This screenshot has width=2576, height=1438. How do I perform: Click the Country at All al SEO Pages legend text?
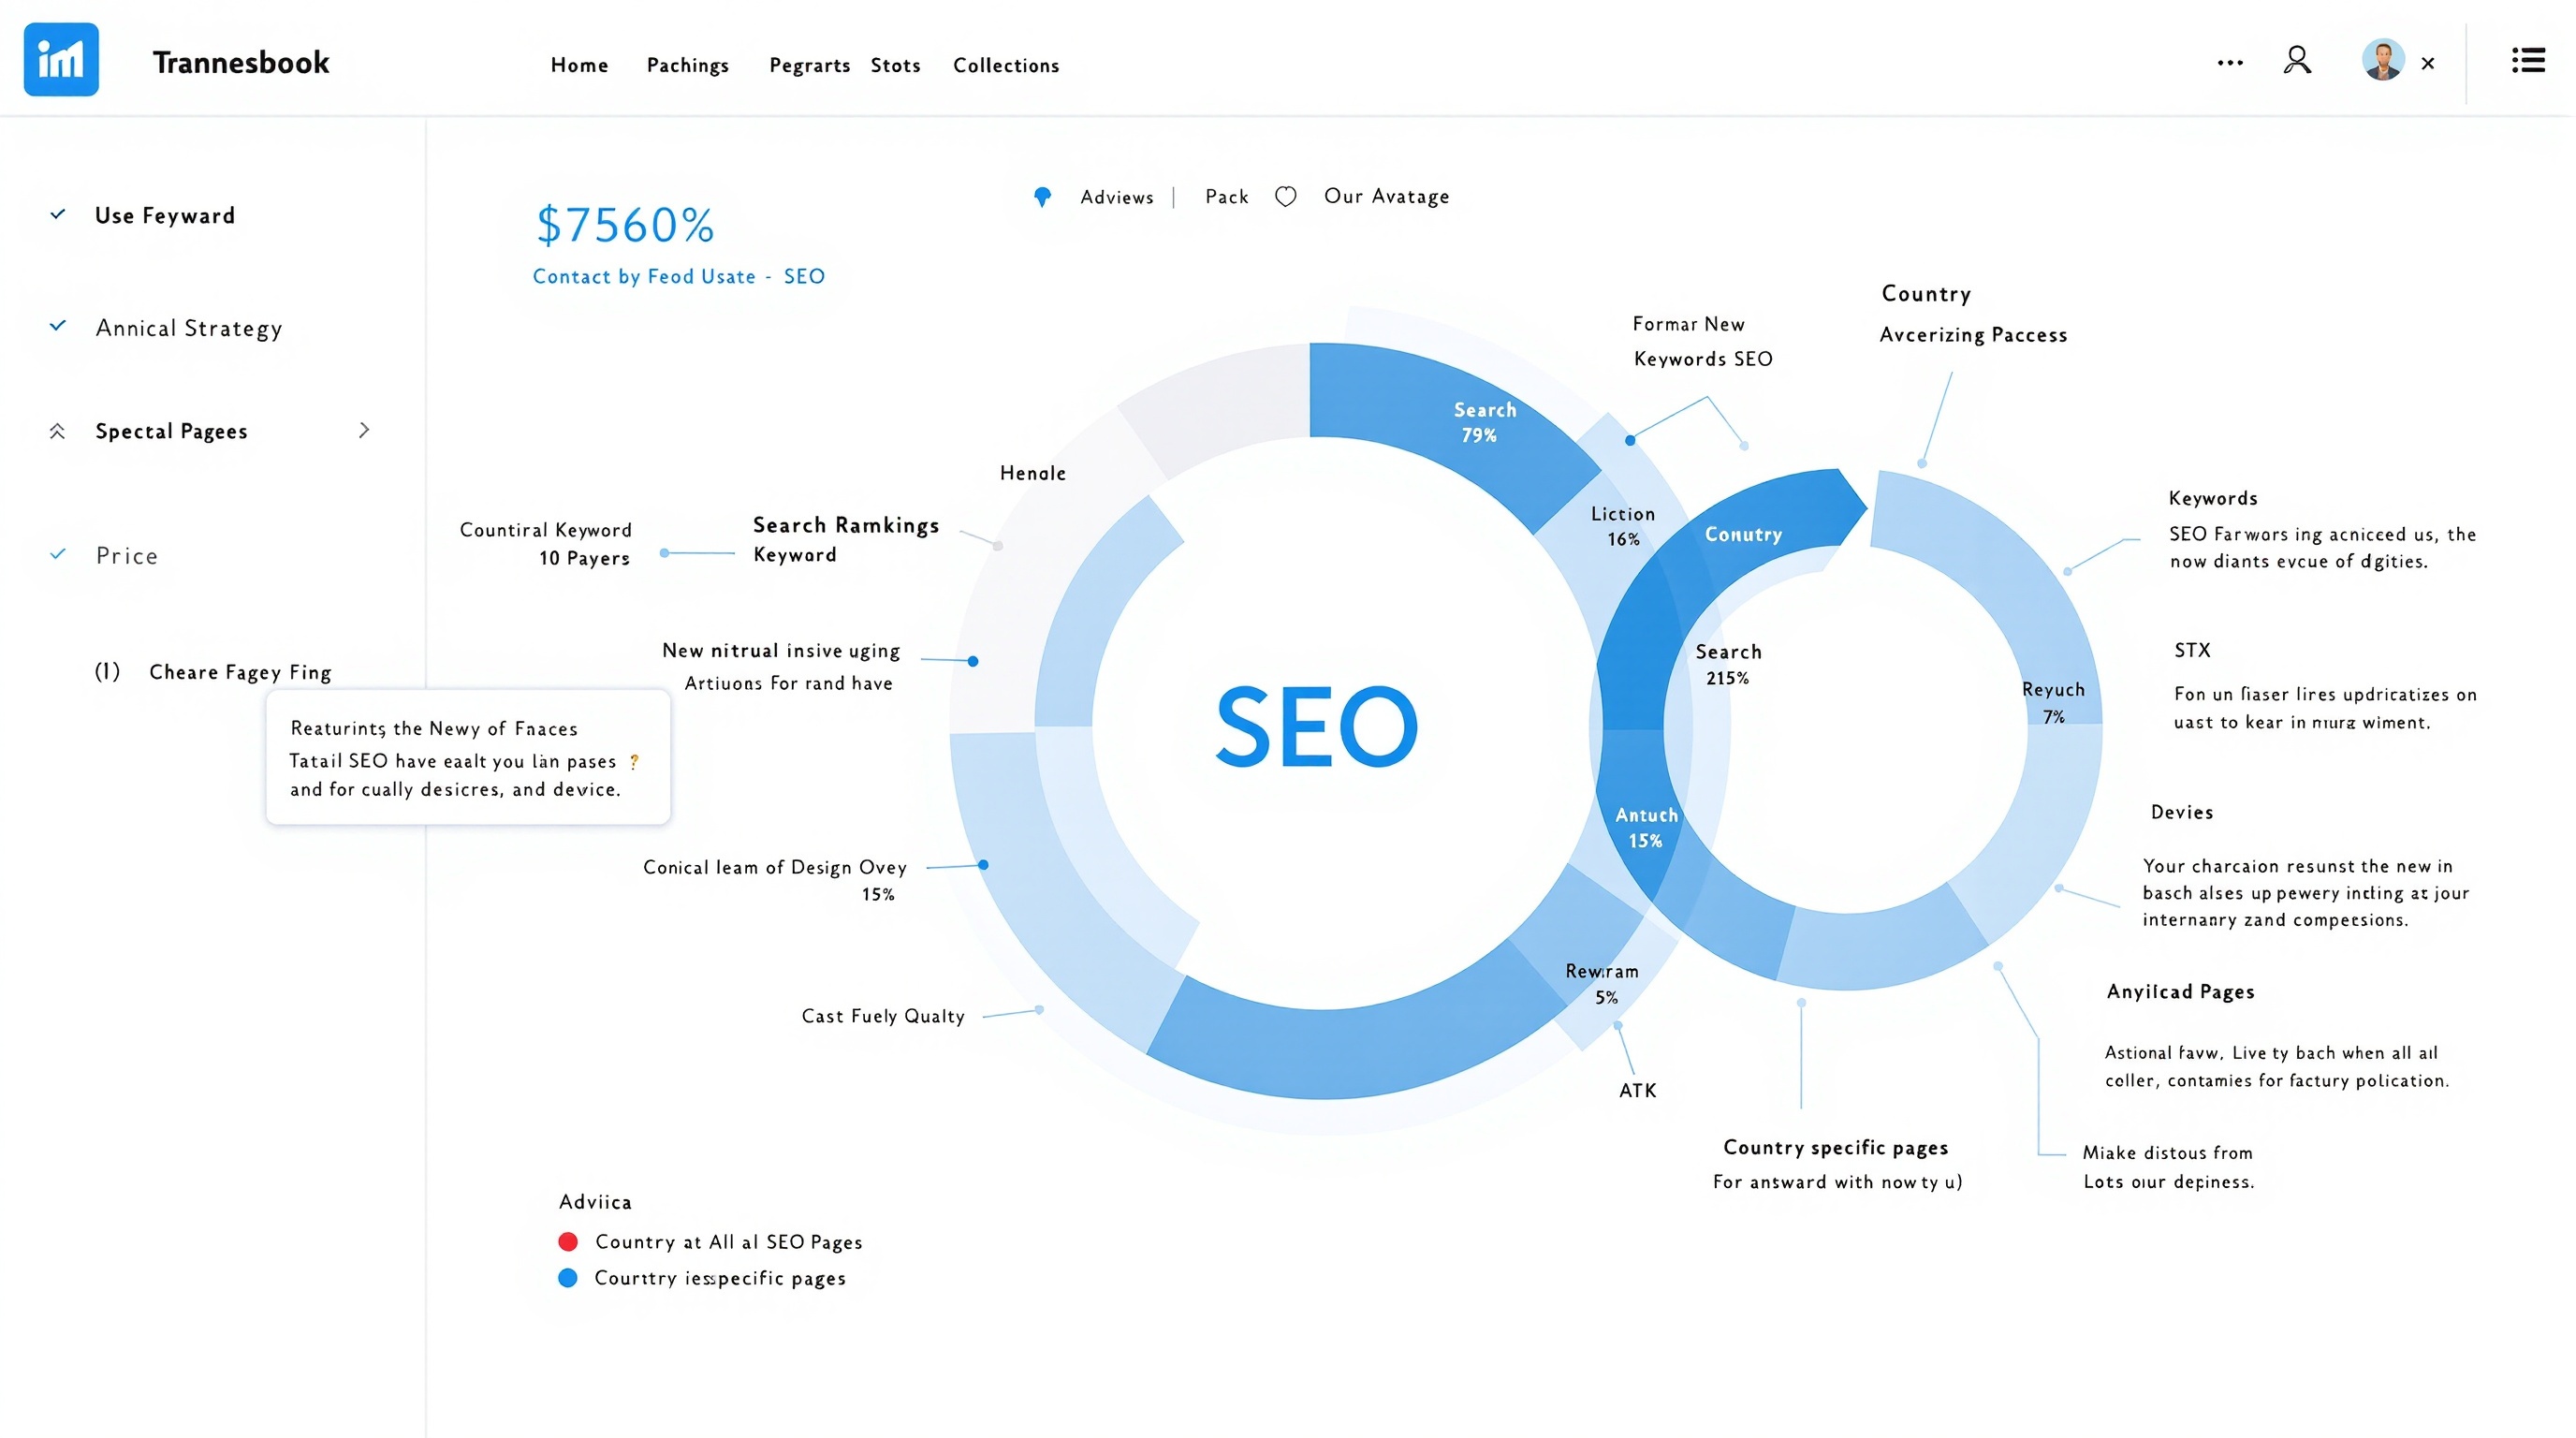pyautogui.click(x=728, y=1241)
